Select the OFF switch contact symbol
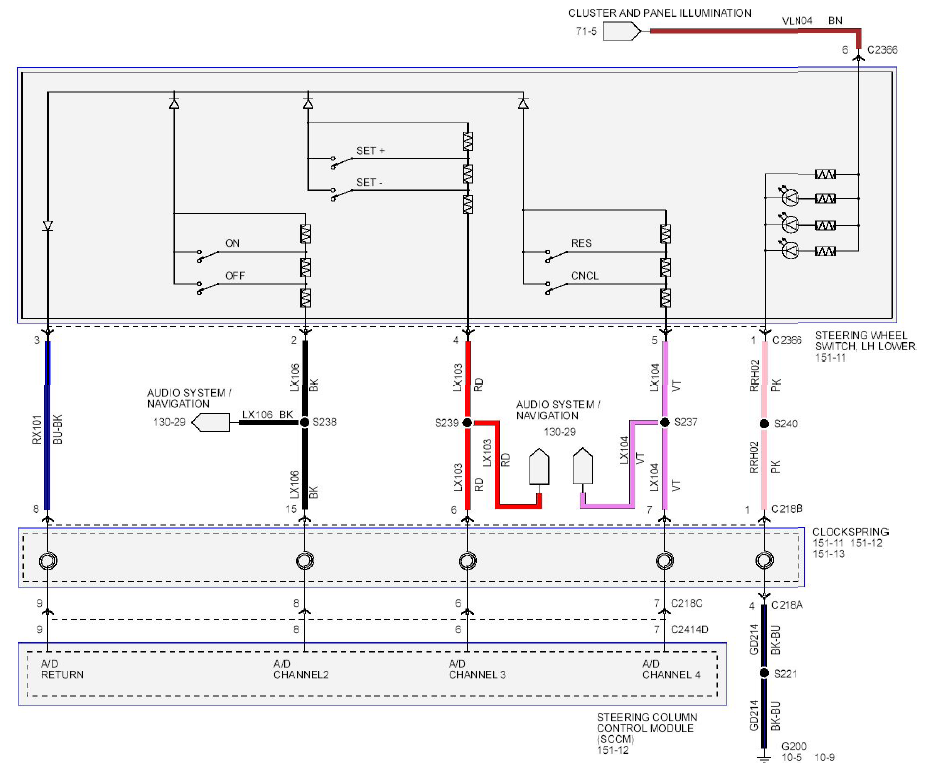 tap(207, 288)
